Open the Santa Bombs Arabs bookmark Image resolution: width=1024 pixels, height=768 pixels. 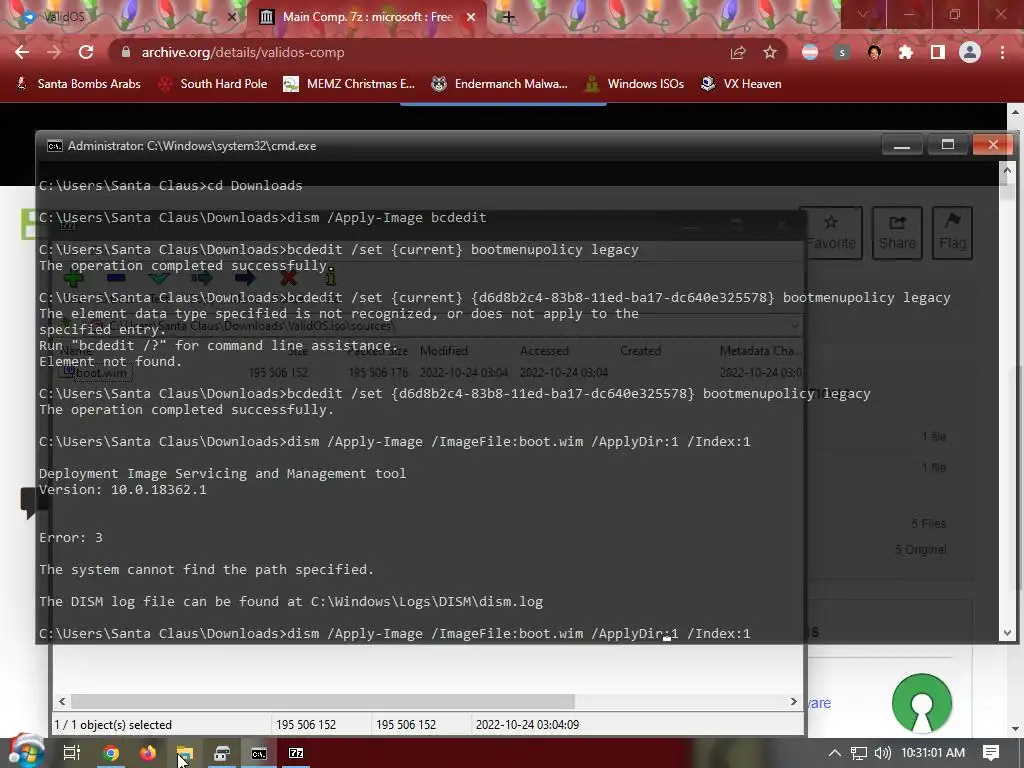78,84
